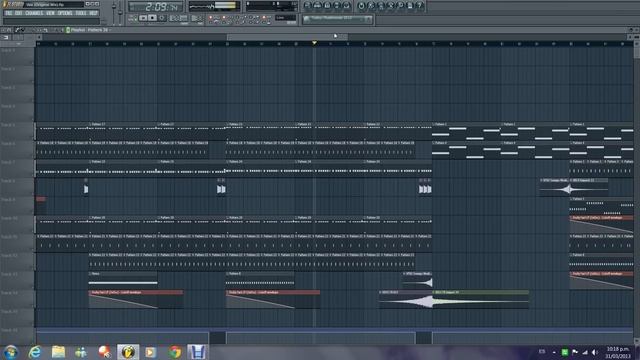This screenshot has height=360, width=640.
Task: Click the CPU and memory monitor panel
Action: pos(272,6)
